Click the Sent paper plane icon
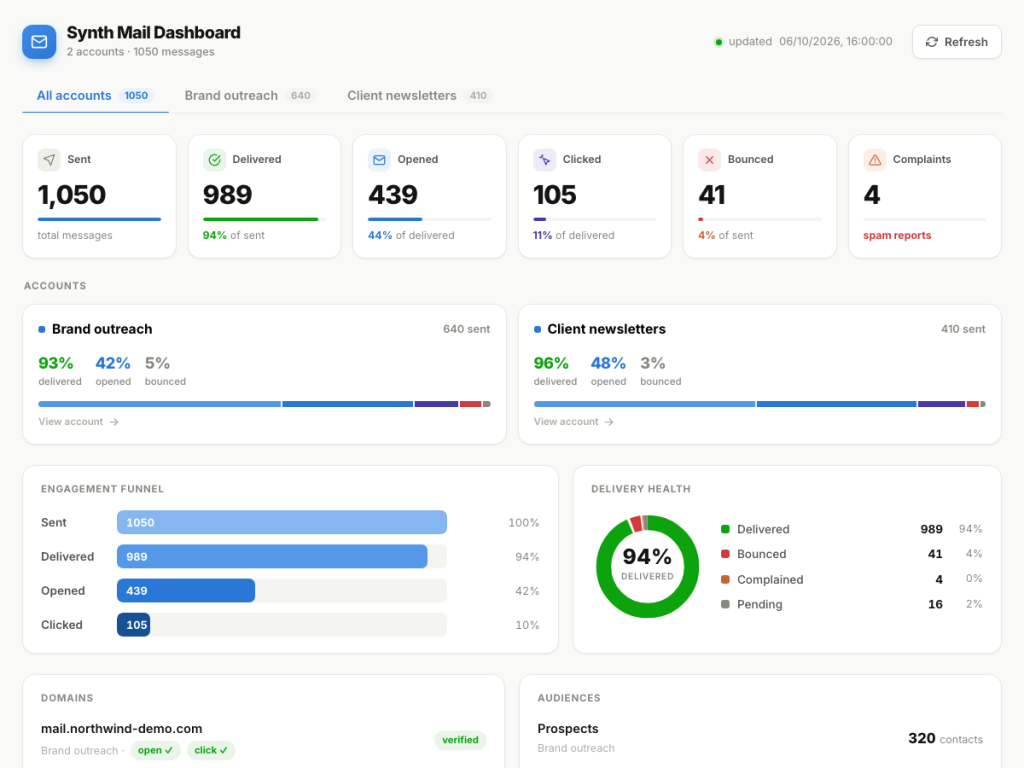 (49, 159)
